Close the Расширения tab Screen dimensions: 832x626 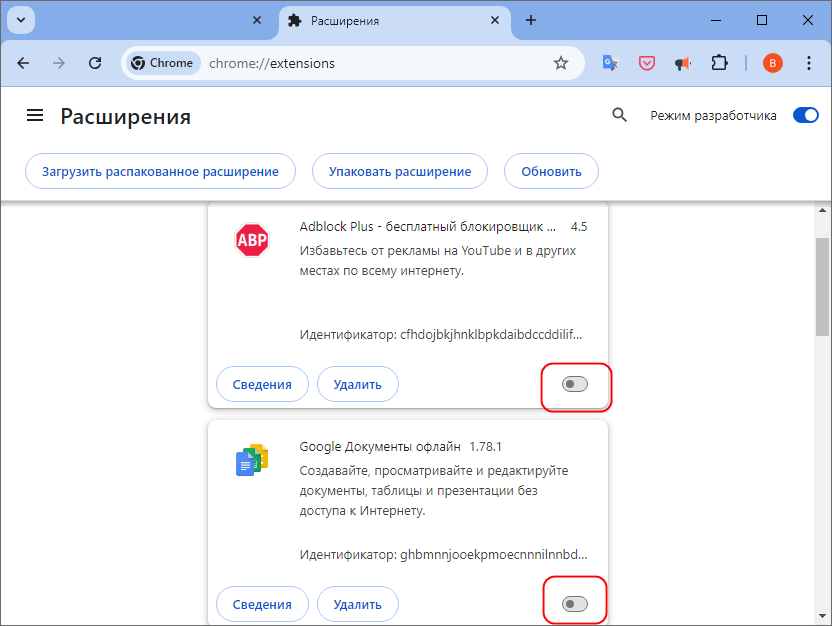(x=495, y=20)
